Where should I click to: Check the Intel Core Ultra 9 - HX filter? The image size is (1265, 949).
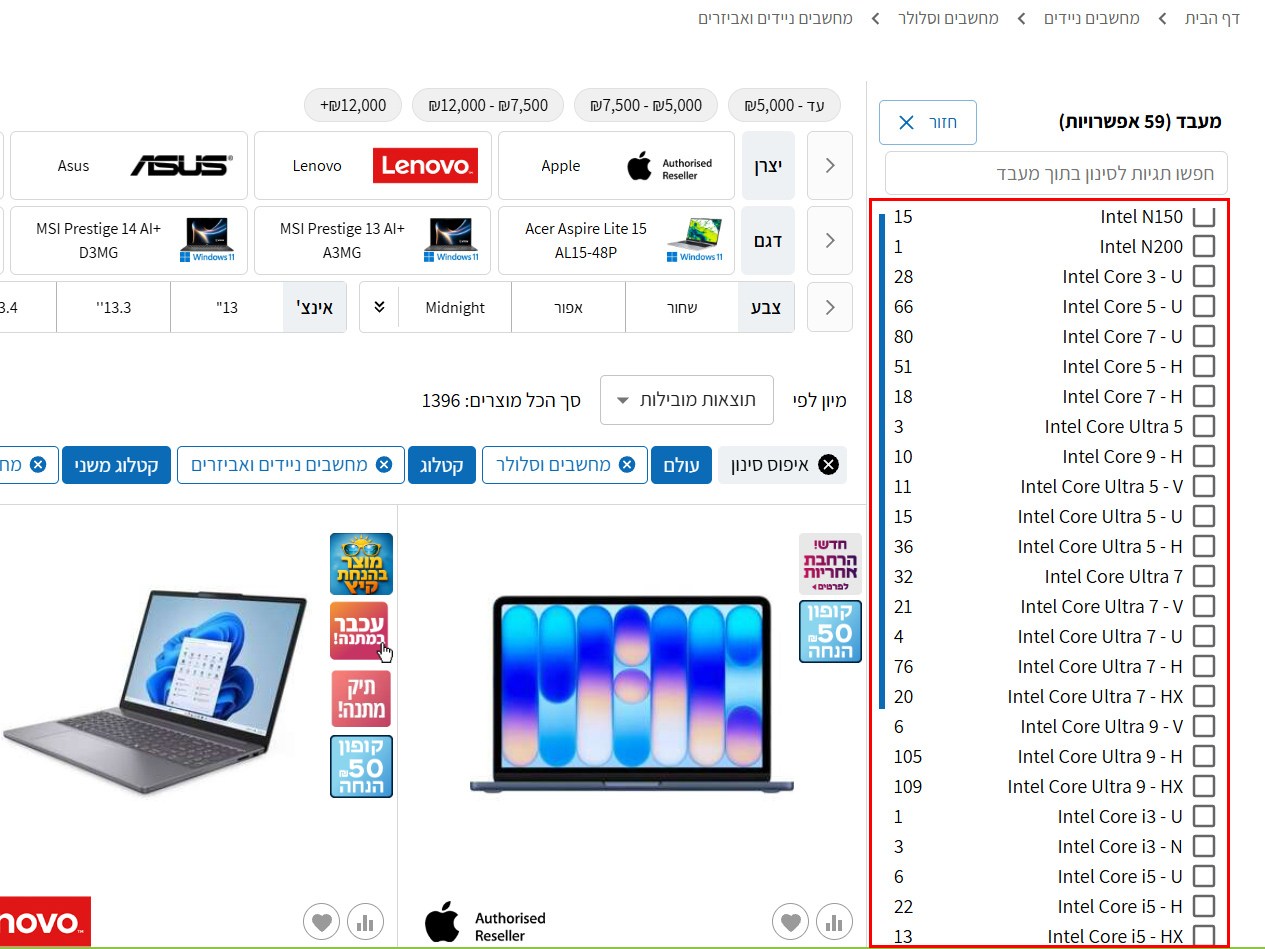pos(1204,786)
